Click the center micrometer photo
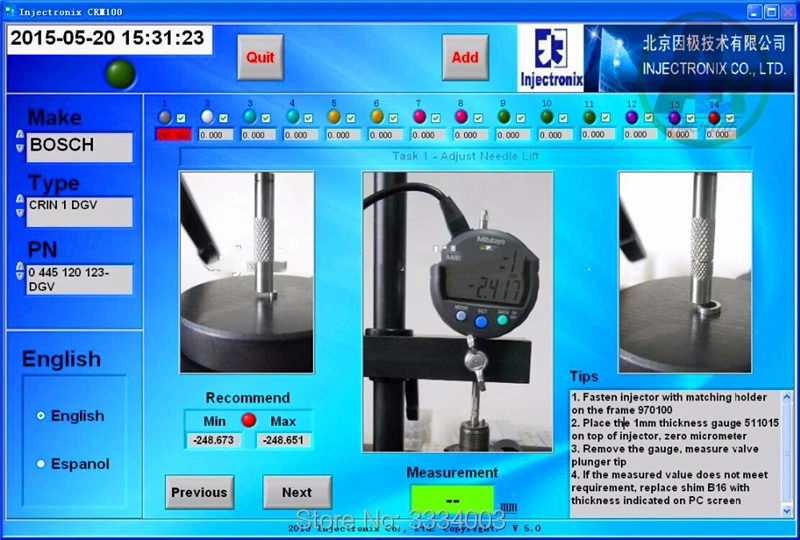The width and height of the screenshot is (800, 540). tap(458, 312)
